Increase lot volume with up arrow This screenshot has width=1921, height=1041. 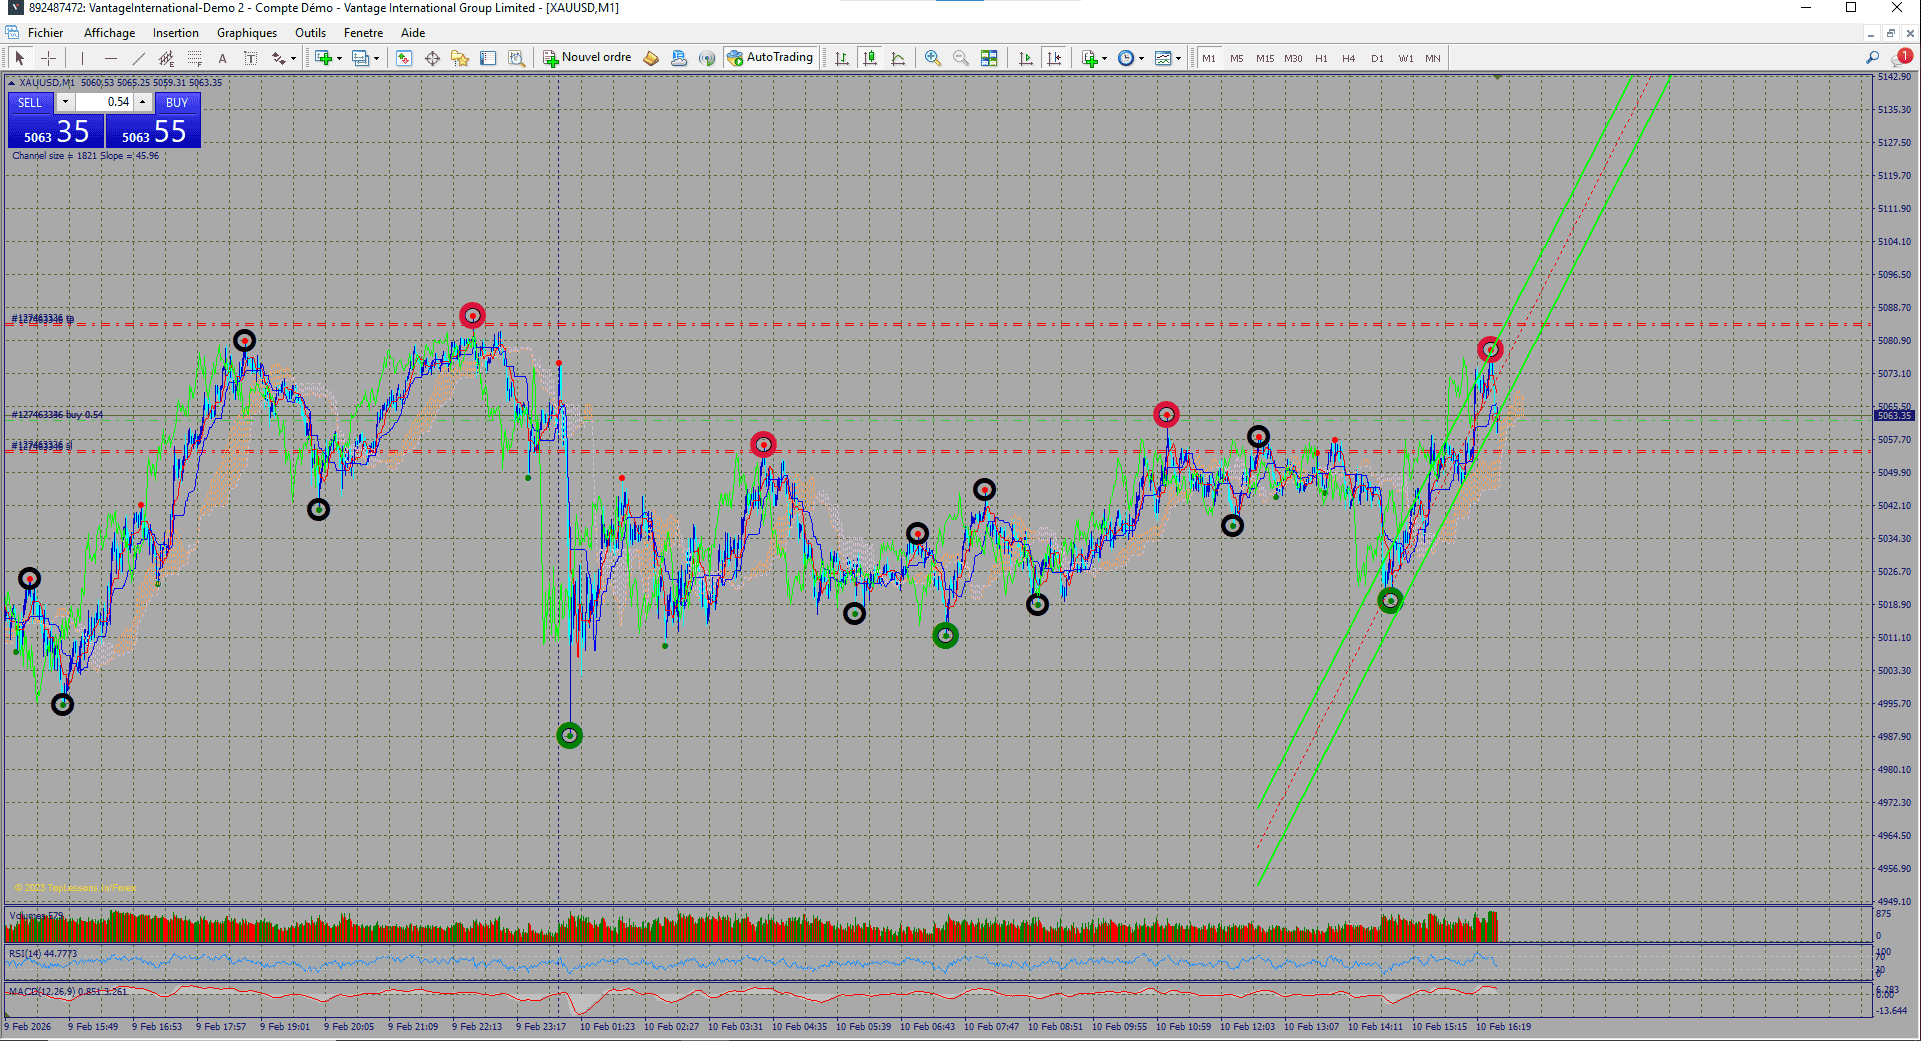tap(143, 102)
